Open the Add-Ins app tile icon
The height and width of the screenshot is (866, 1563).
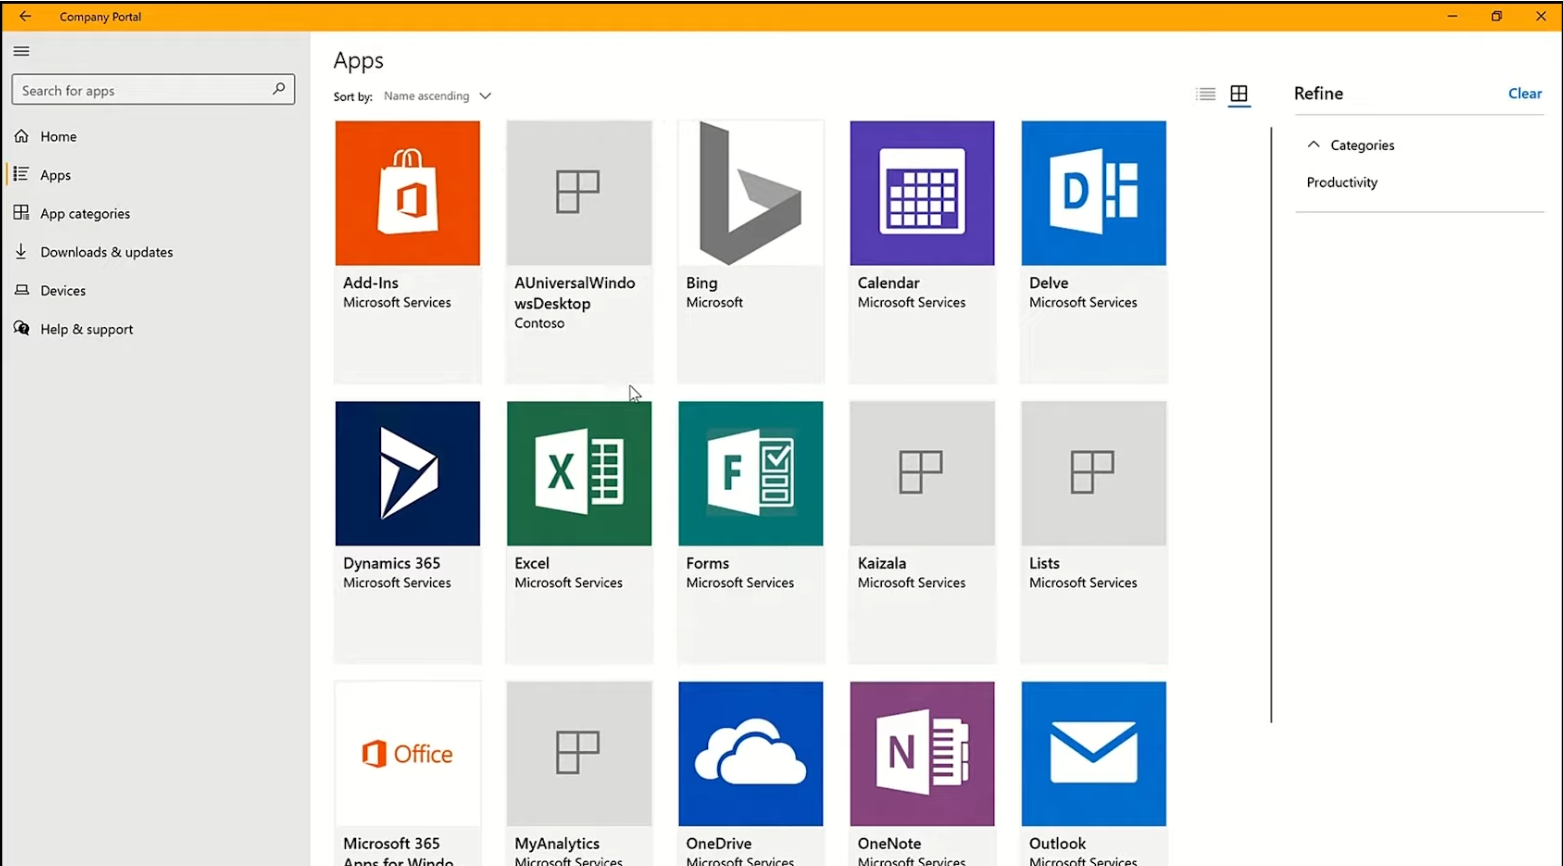(x=407, y=193)
